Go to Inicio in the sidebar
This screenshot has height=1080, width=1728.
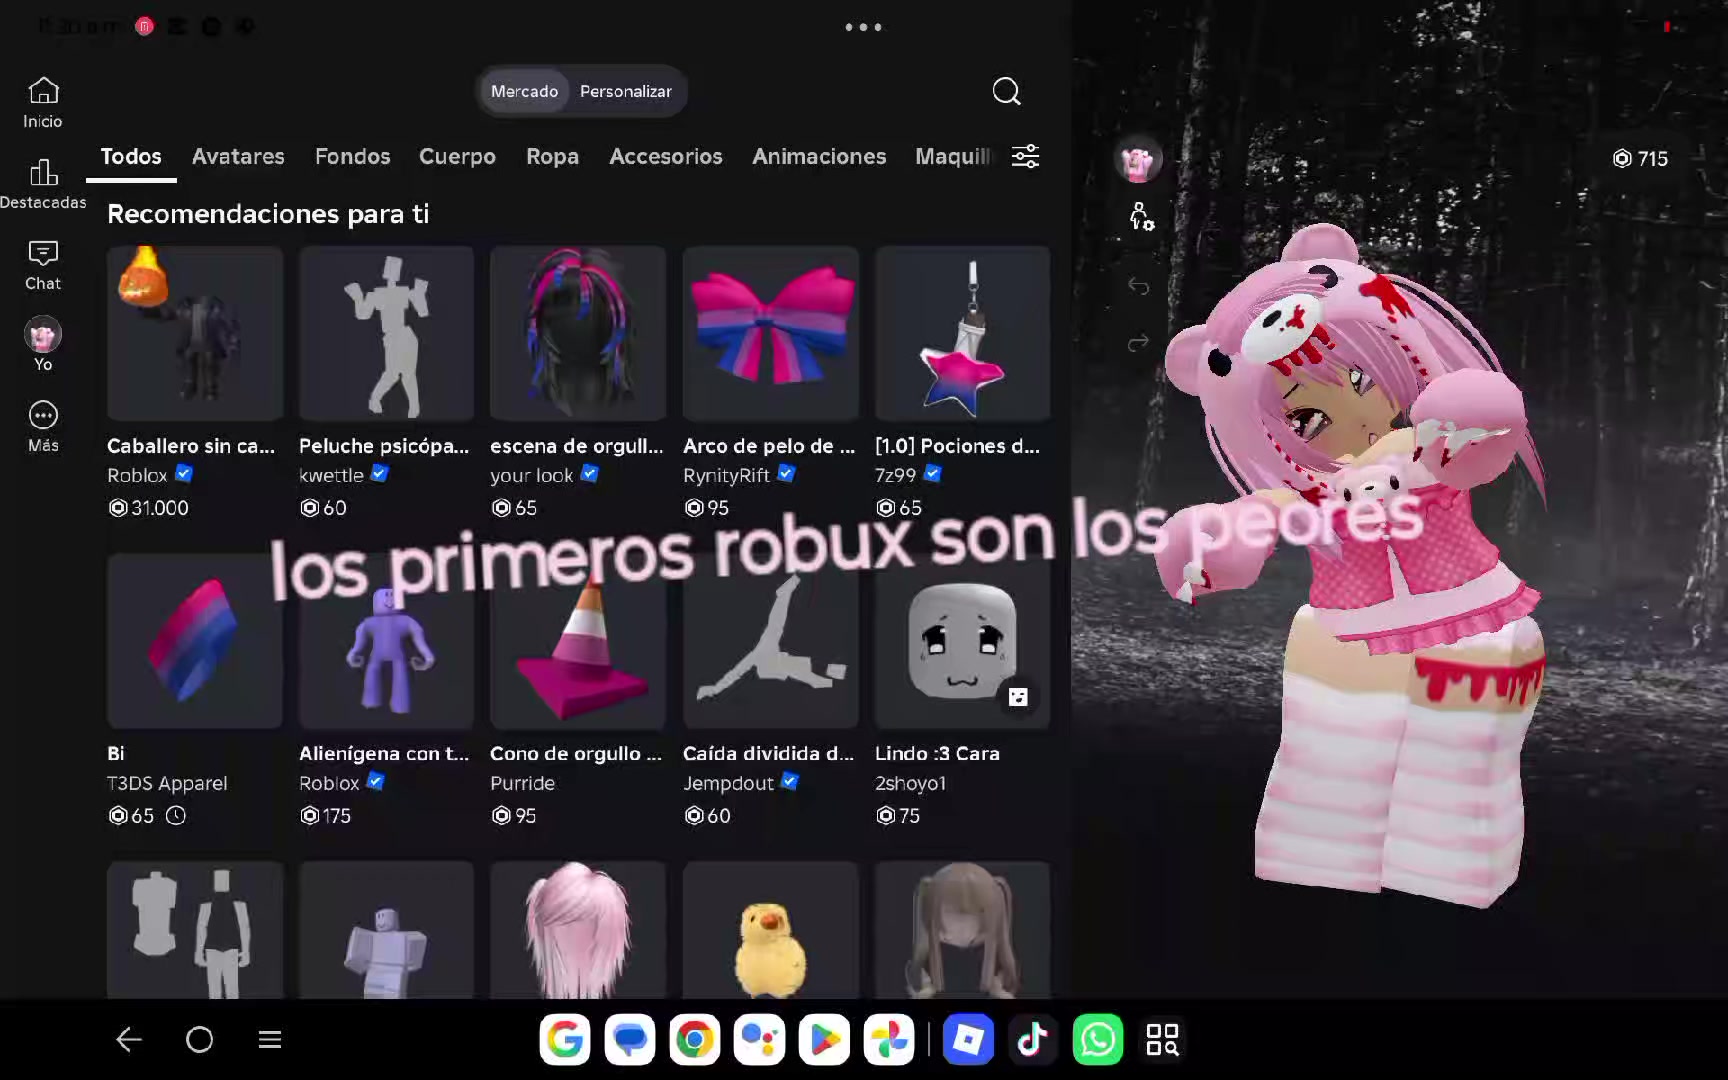point(43,103)
